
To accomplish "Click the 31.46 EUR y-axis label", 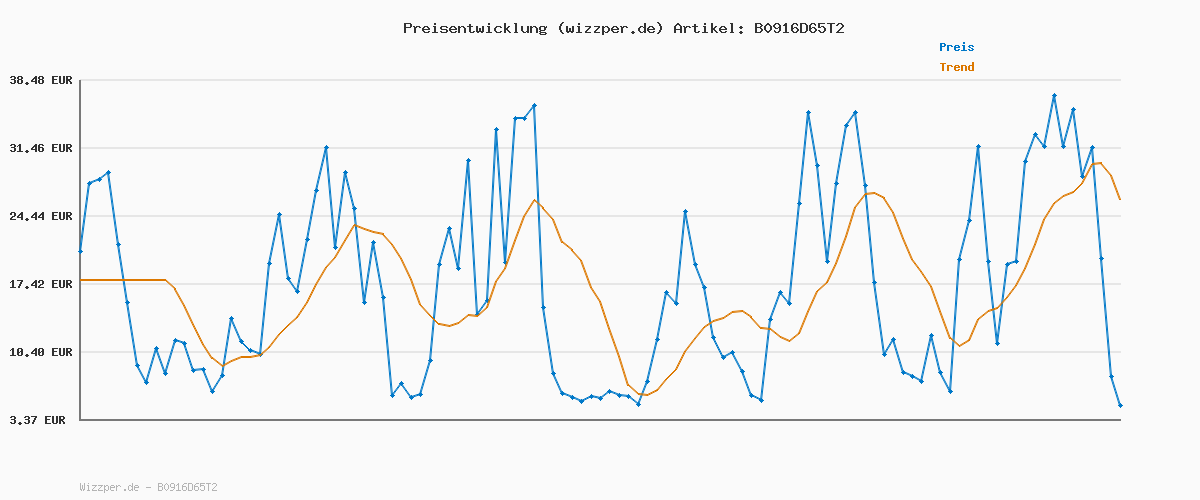I will (41, 148).
